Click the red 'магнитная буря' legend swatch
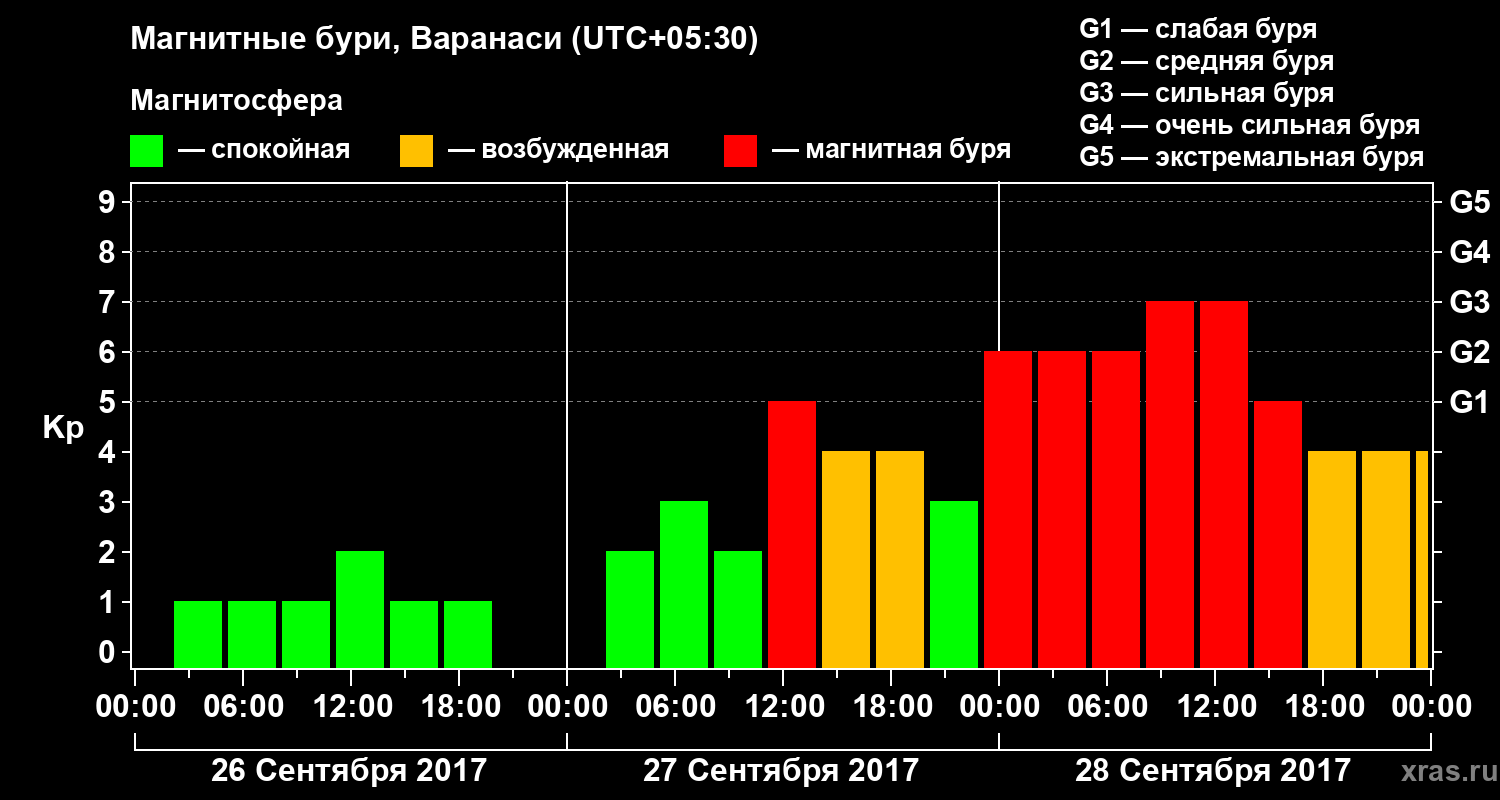 pyautogui.click(x=740, y=150)
